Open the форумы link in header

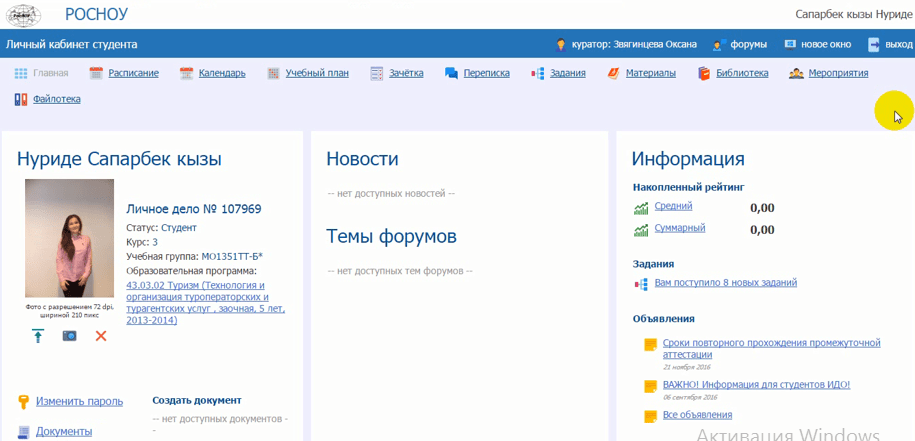coord(748,45)
